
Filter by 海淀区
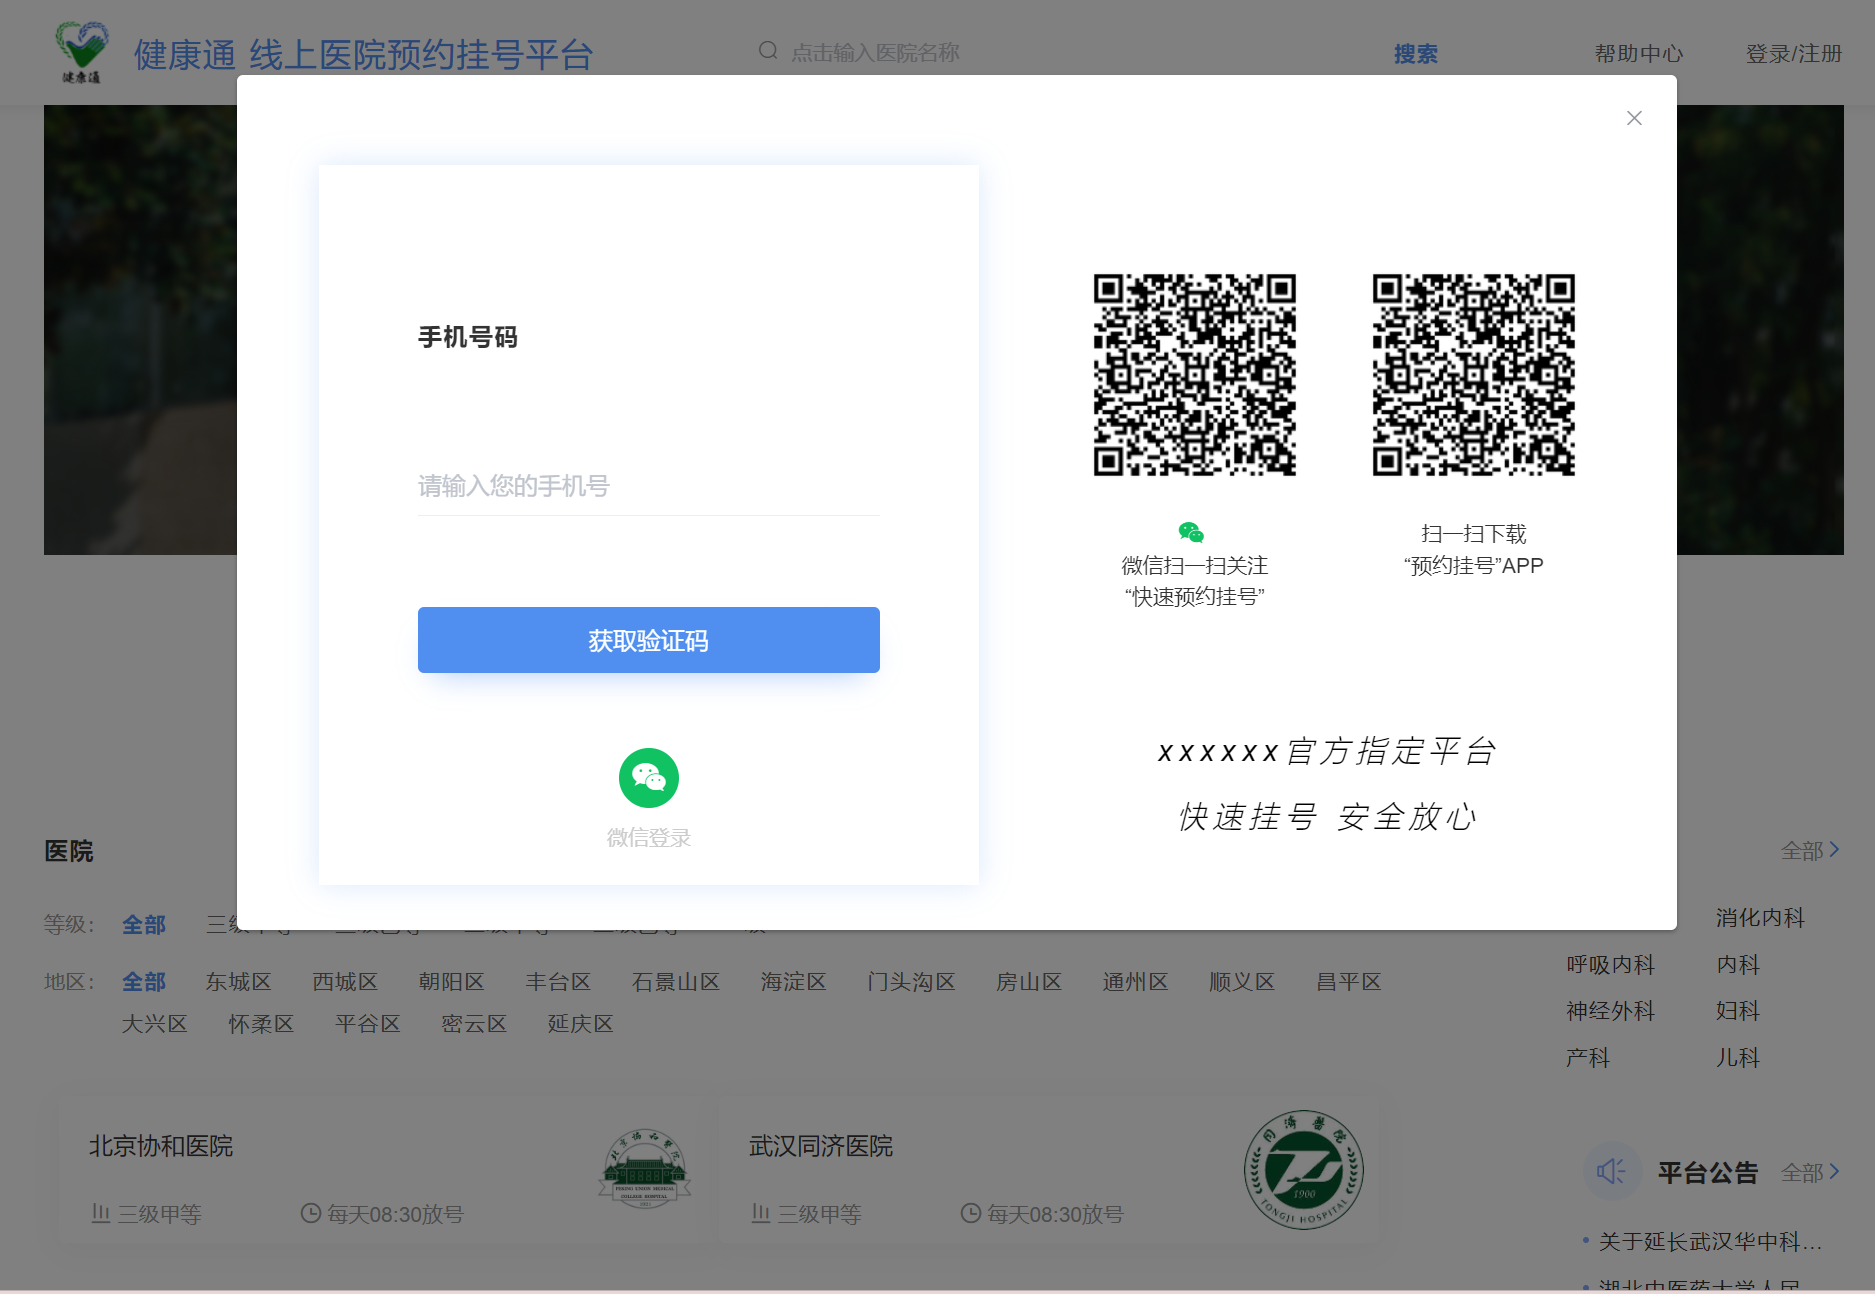[x=793, y=982]
